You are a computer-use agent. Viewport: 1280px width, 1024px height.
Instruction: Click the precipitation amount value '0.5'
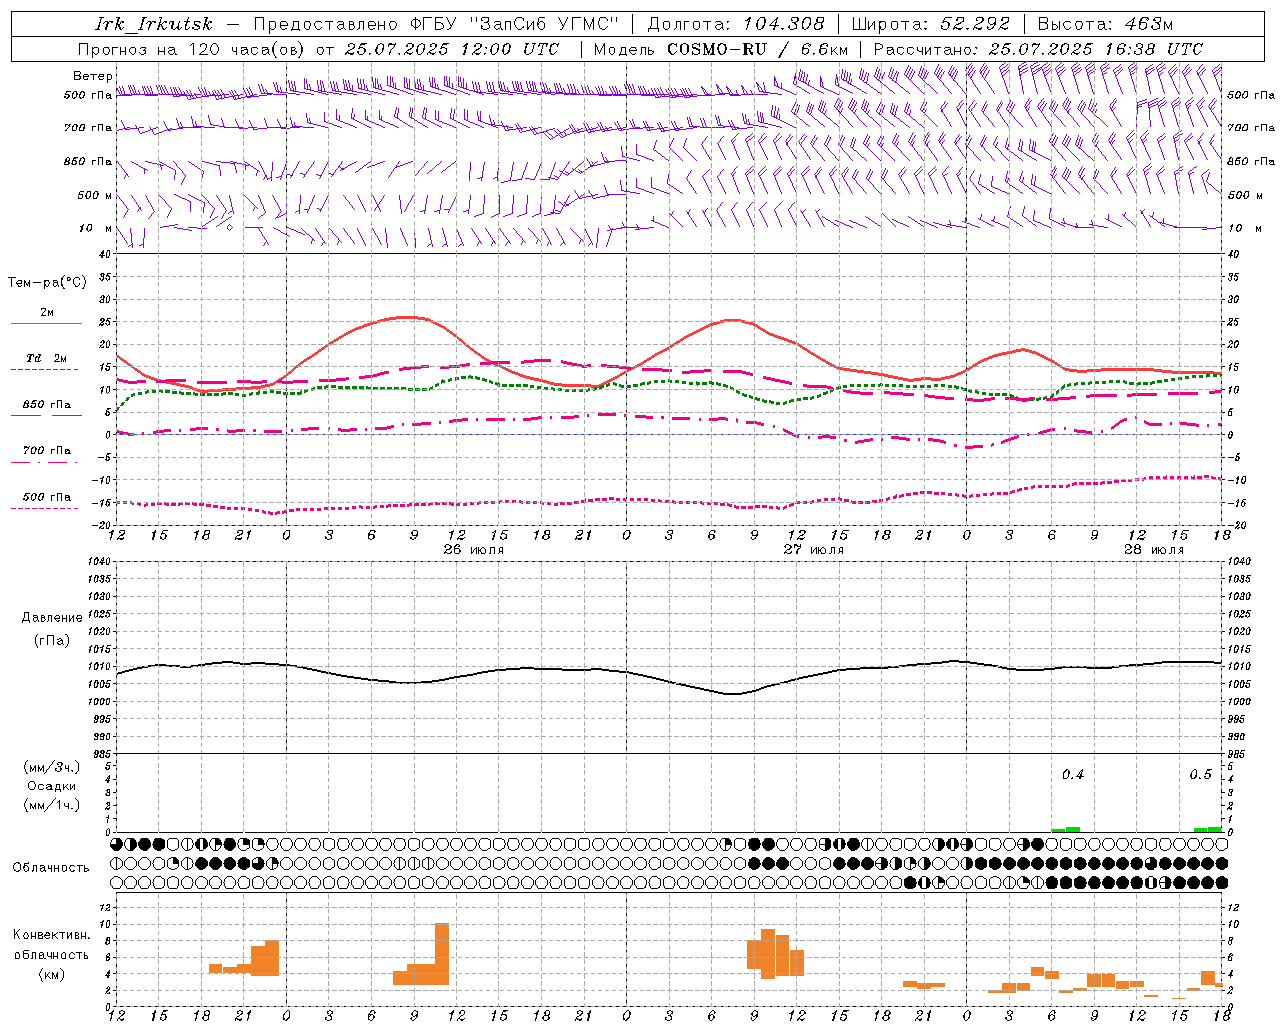tap(1200, 775)
